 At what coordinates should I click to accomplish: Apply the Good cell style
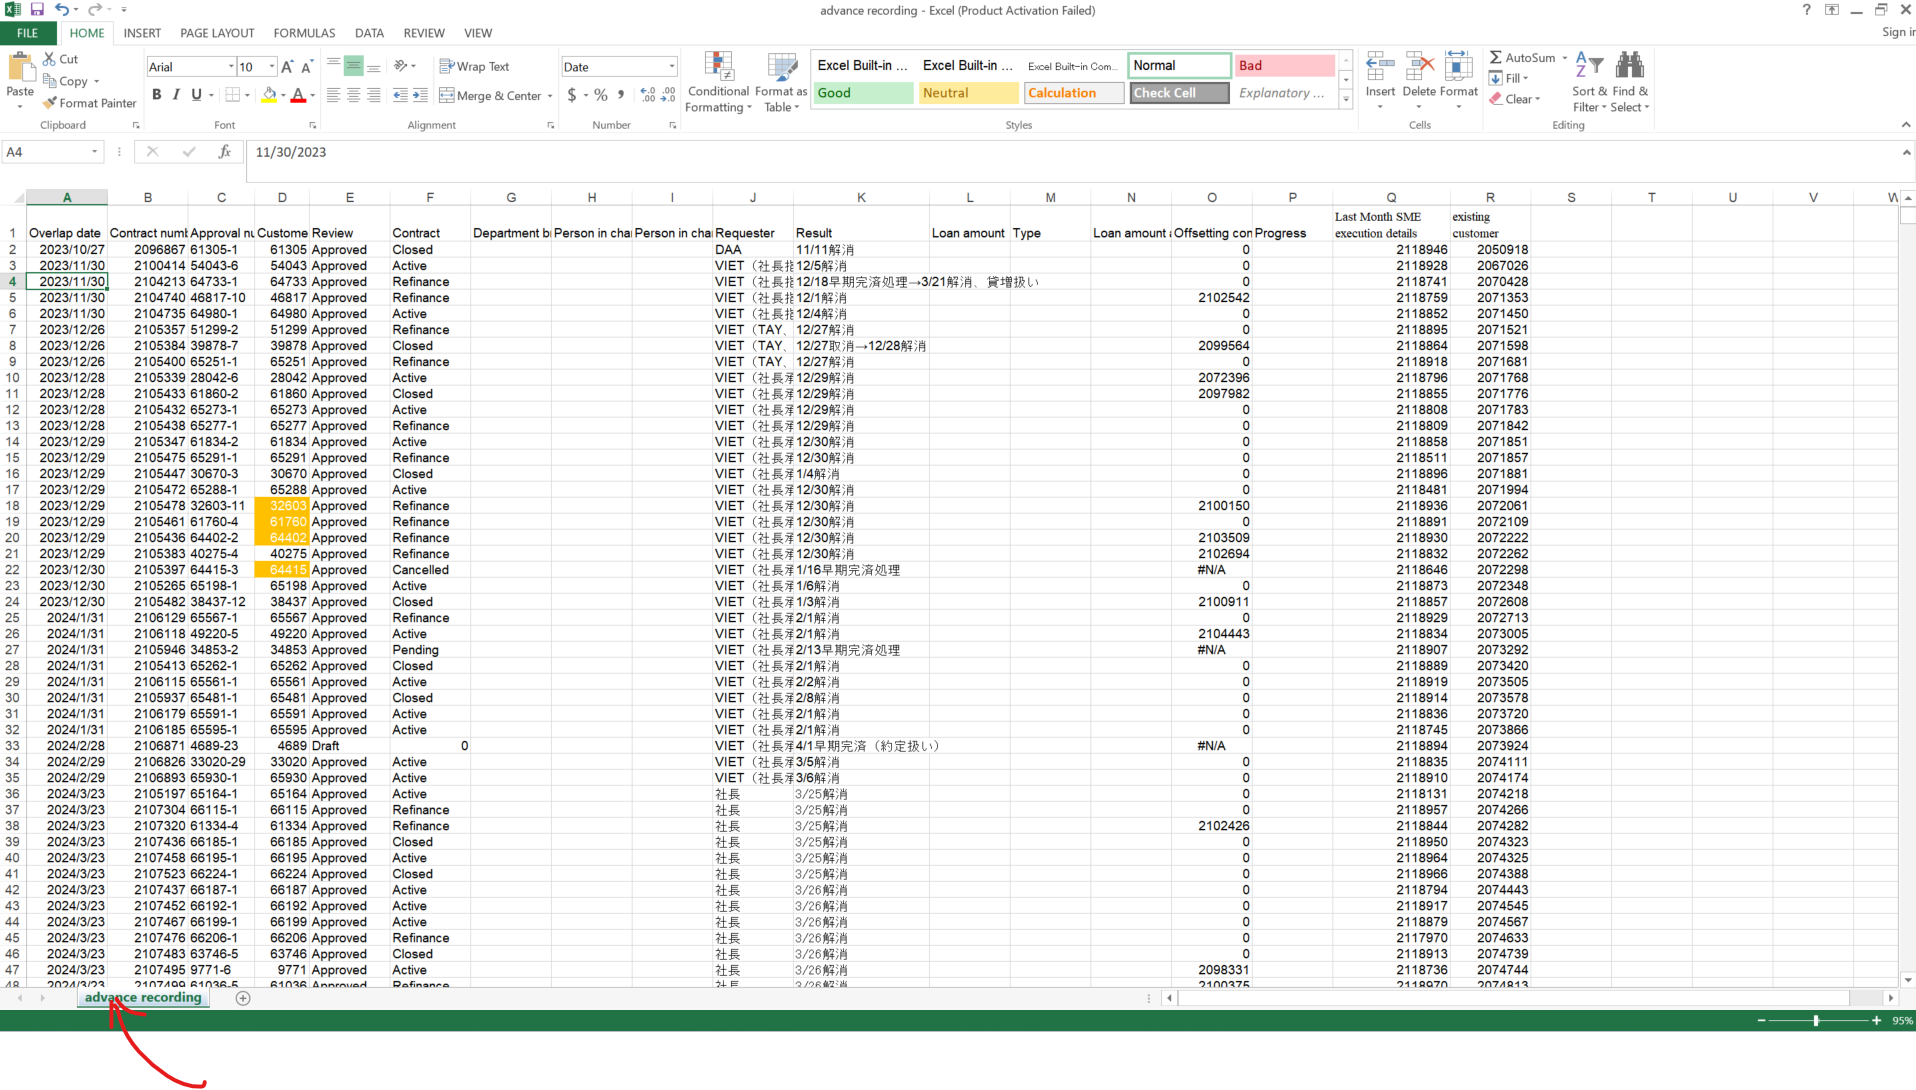[863, 93]
